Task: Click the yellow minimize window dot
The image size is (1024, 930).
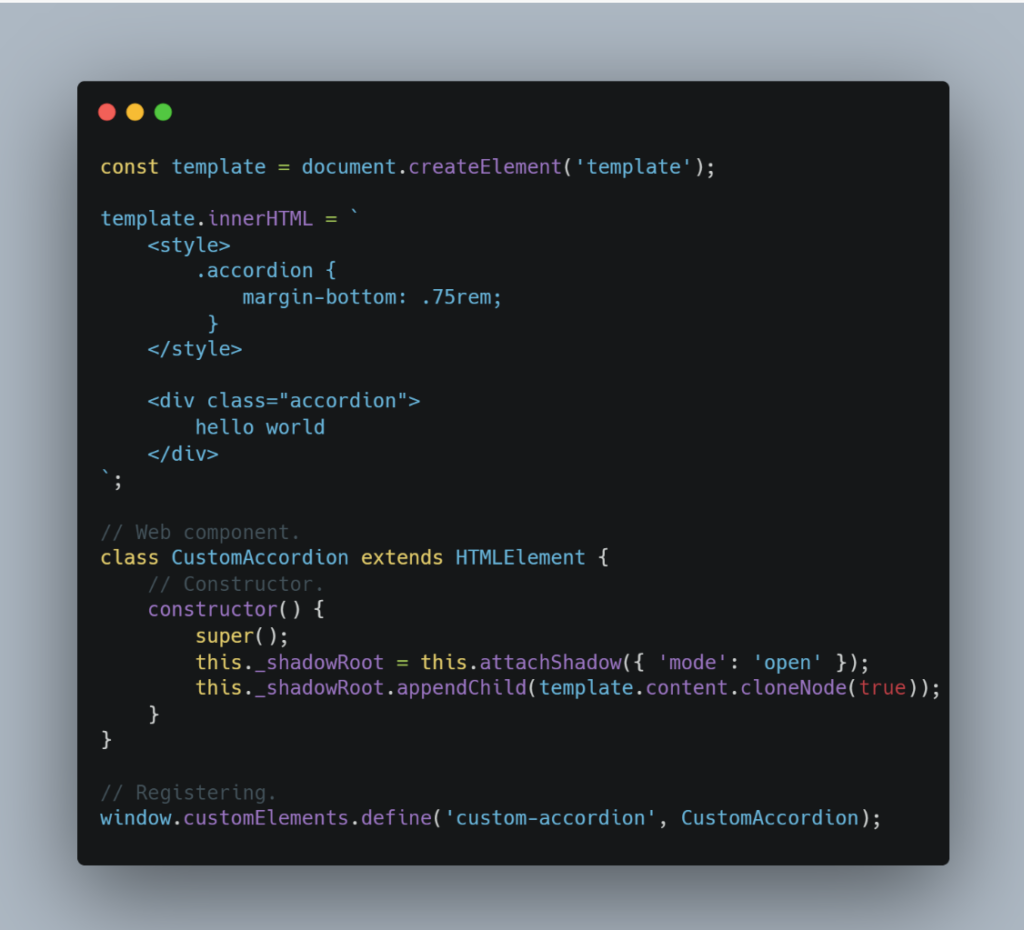Action: click(x=135, y=112)
